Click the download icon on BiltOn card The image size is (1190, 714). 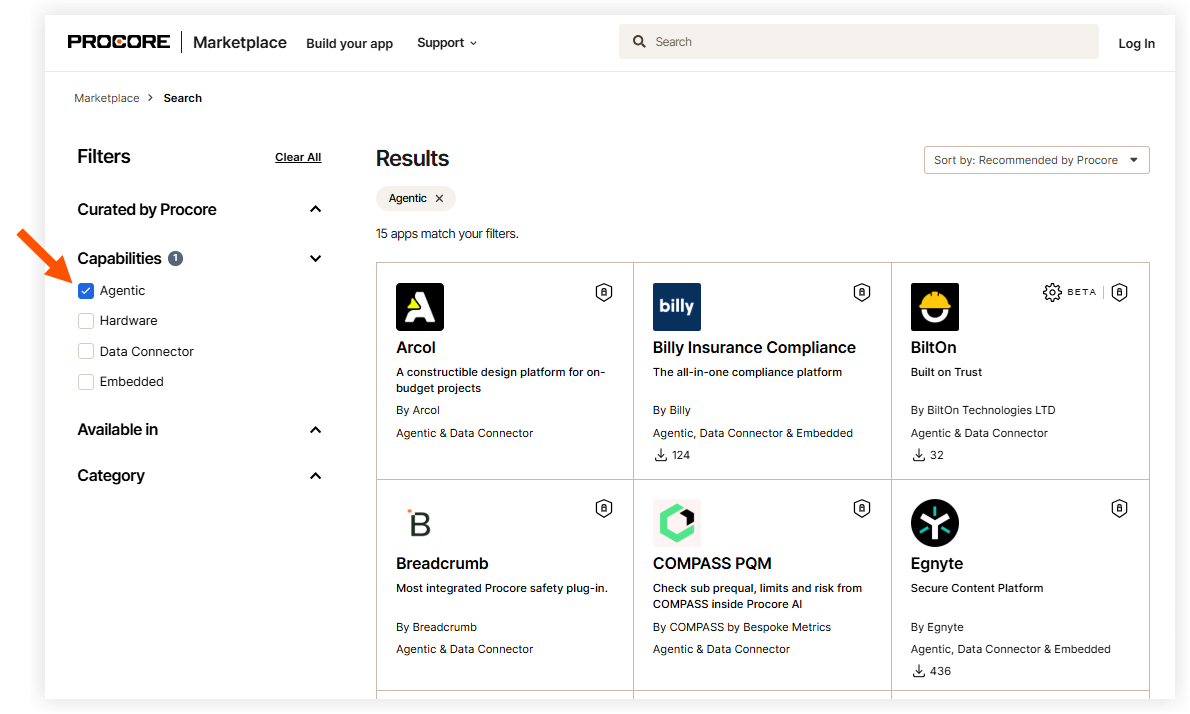tap(918, 455)
